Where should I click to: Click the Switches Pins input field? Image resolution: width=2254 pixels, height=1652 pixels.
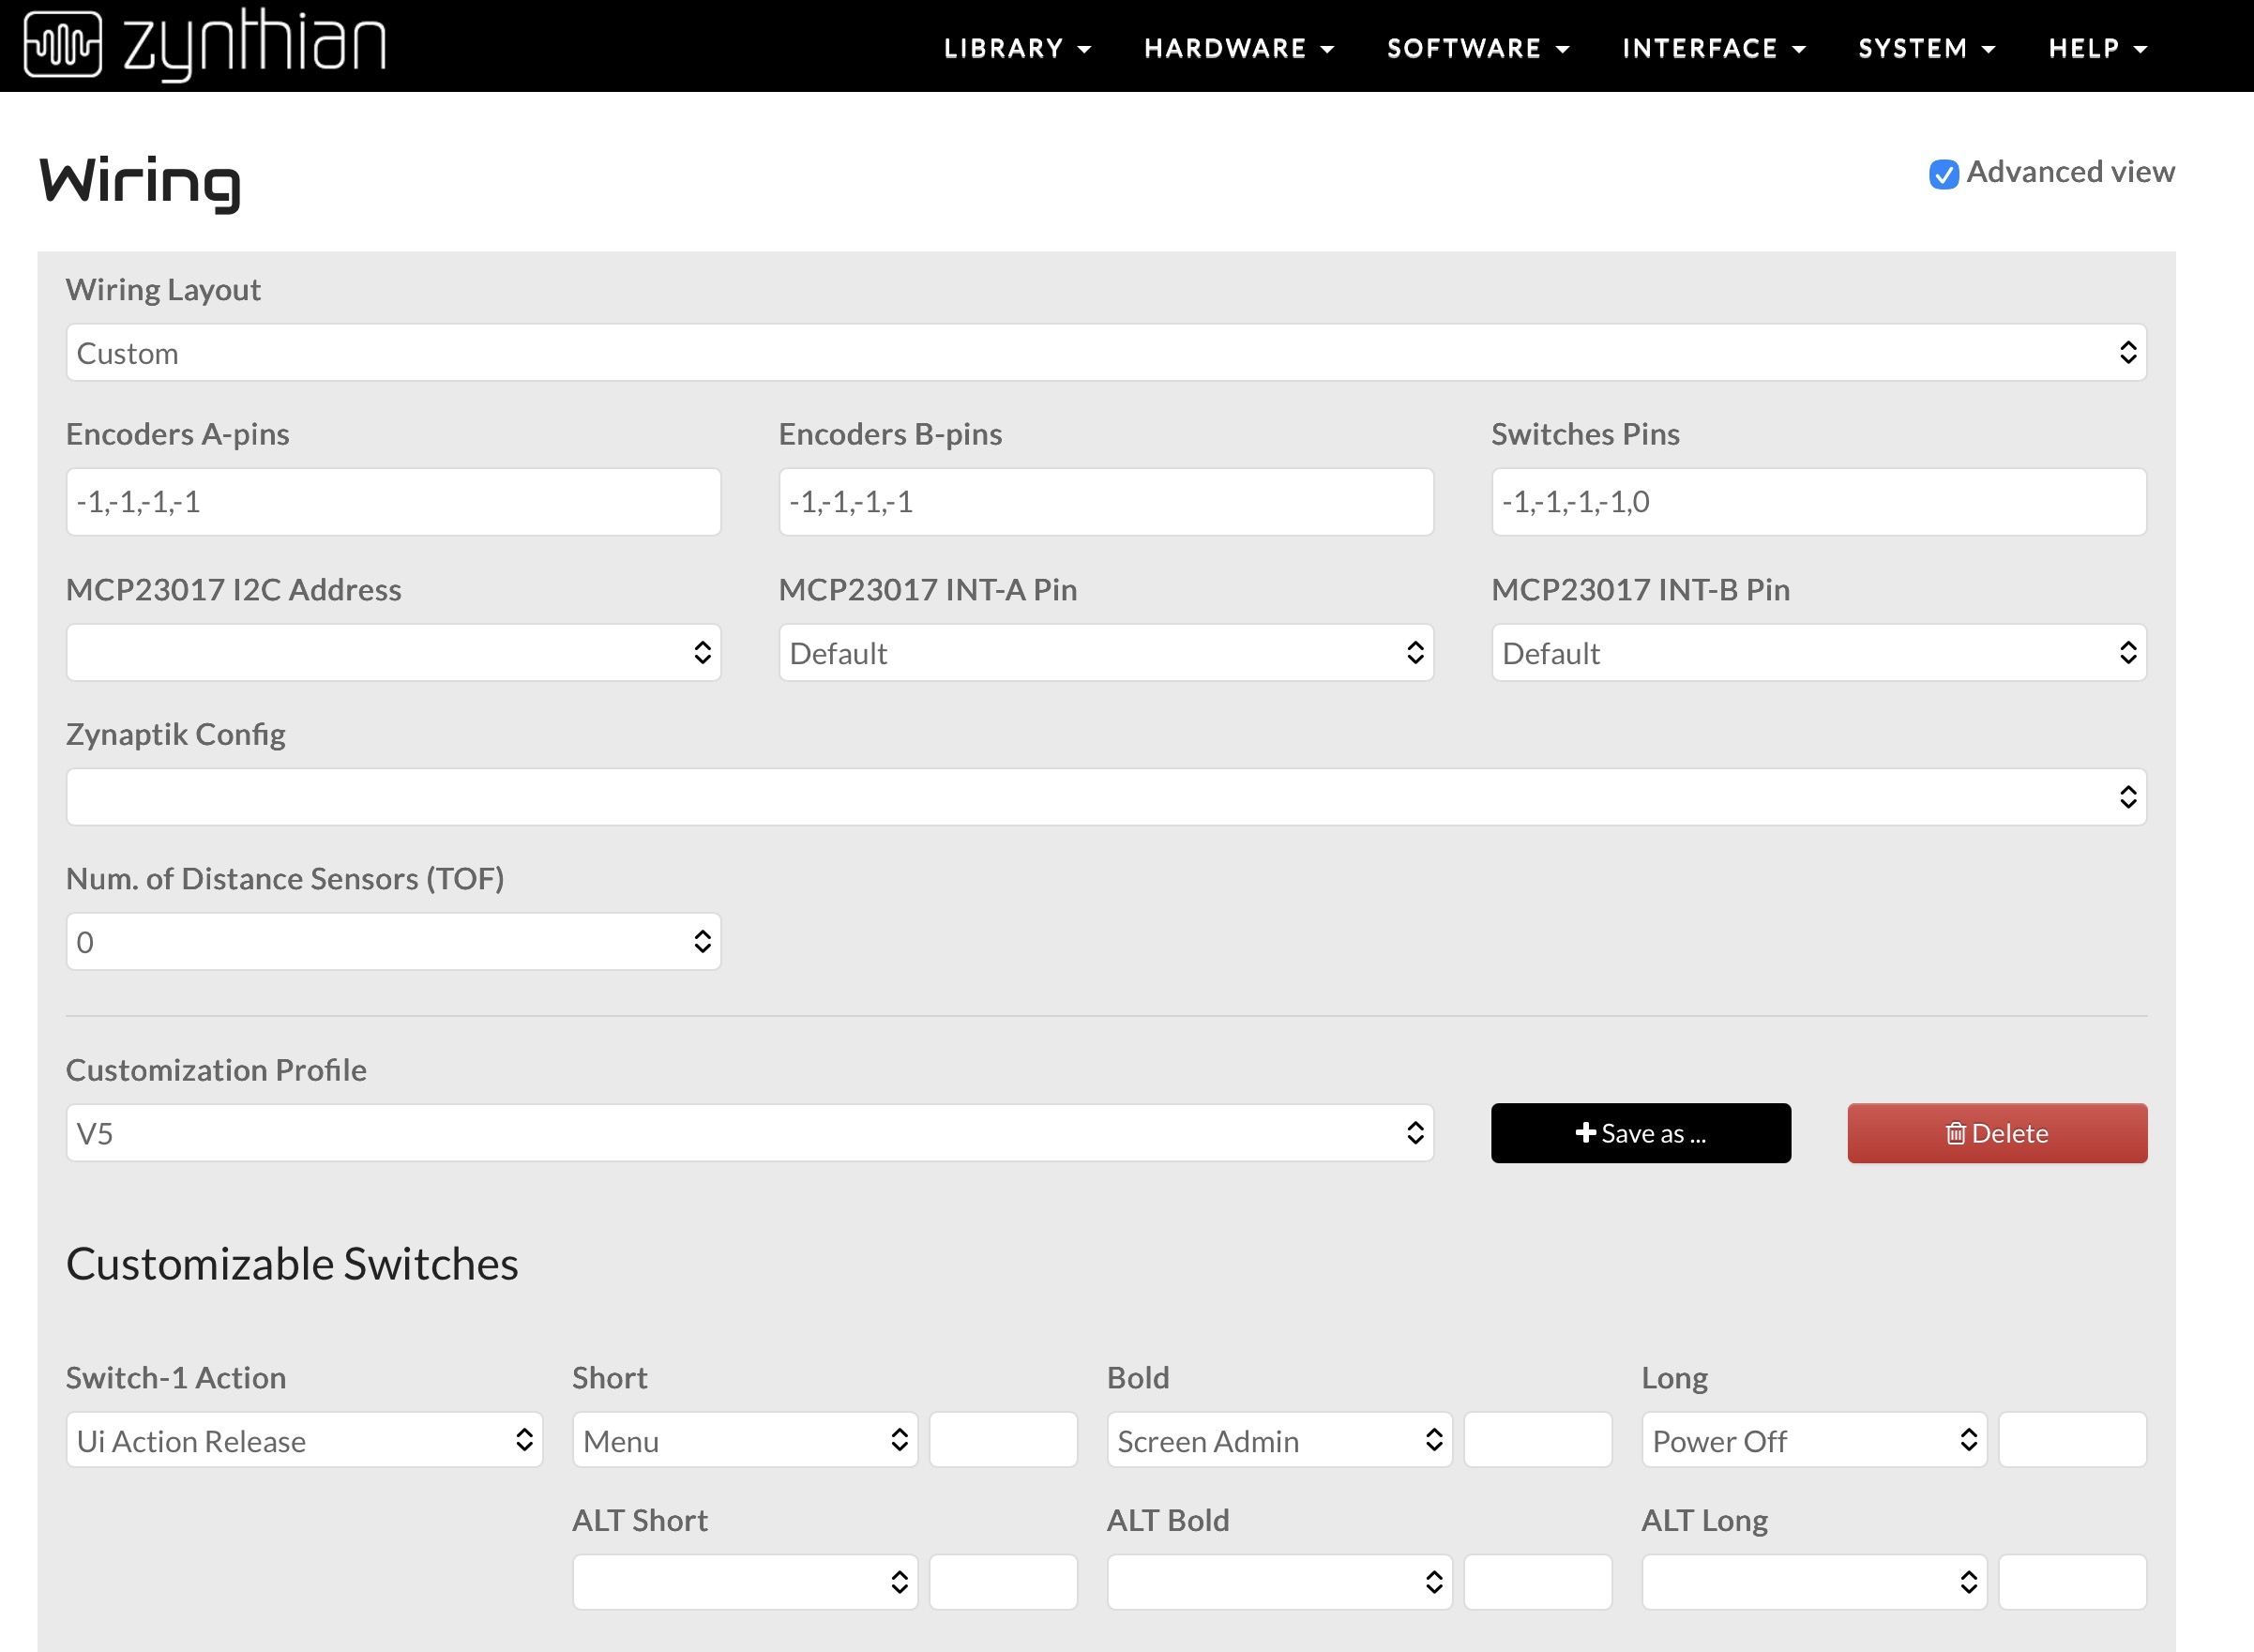(1818, 502)
